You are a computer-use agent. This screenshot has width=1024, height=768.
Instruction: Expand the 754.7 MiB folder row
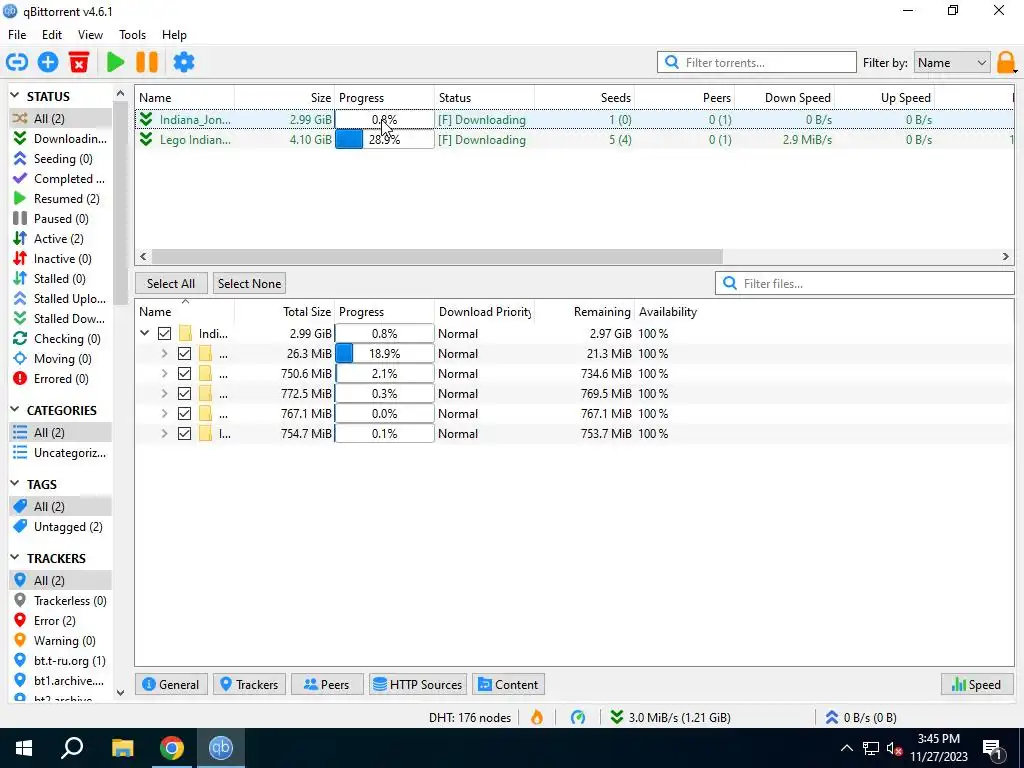pyautogui.click(x=165, y=434)
